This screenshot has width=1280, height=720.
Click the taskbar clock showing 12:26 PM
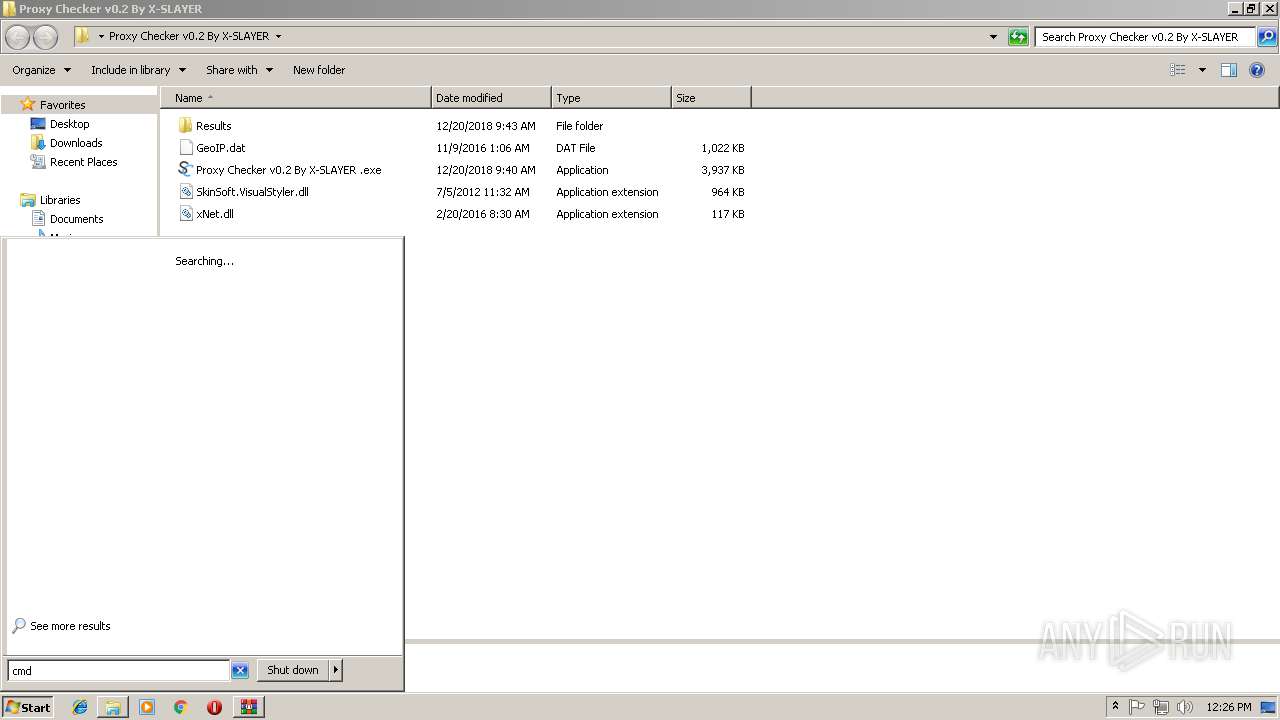click(x=1229, y=707)
